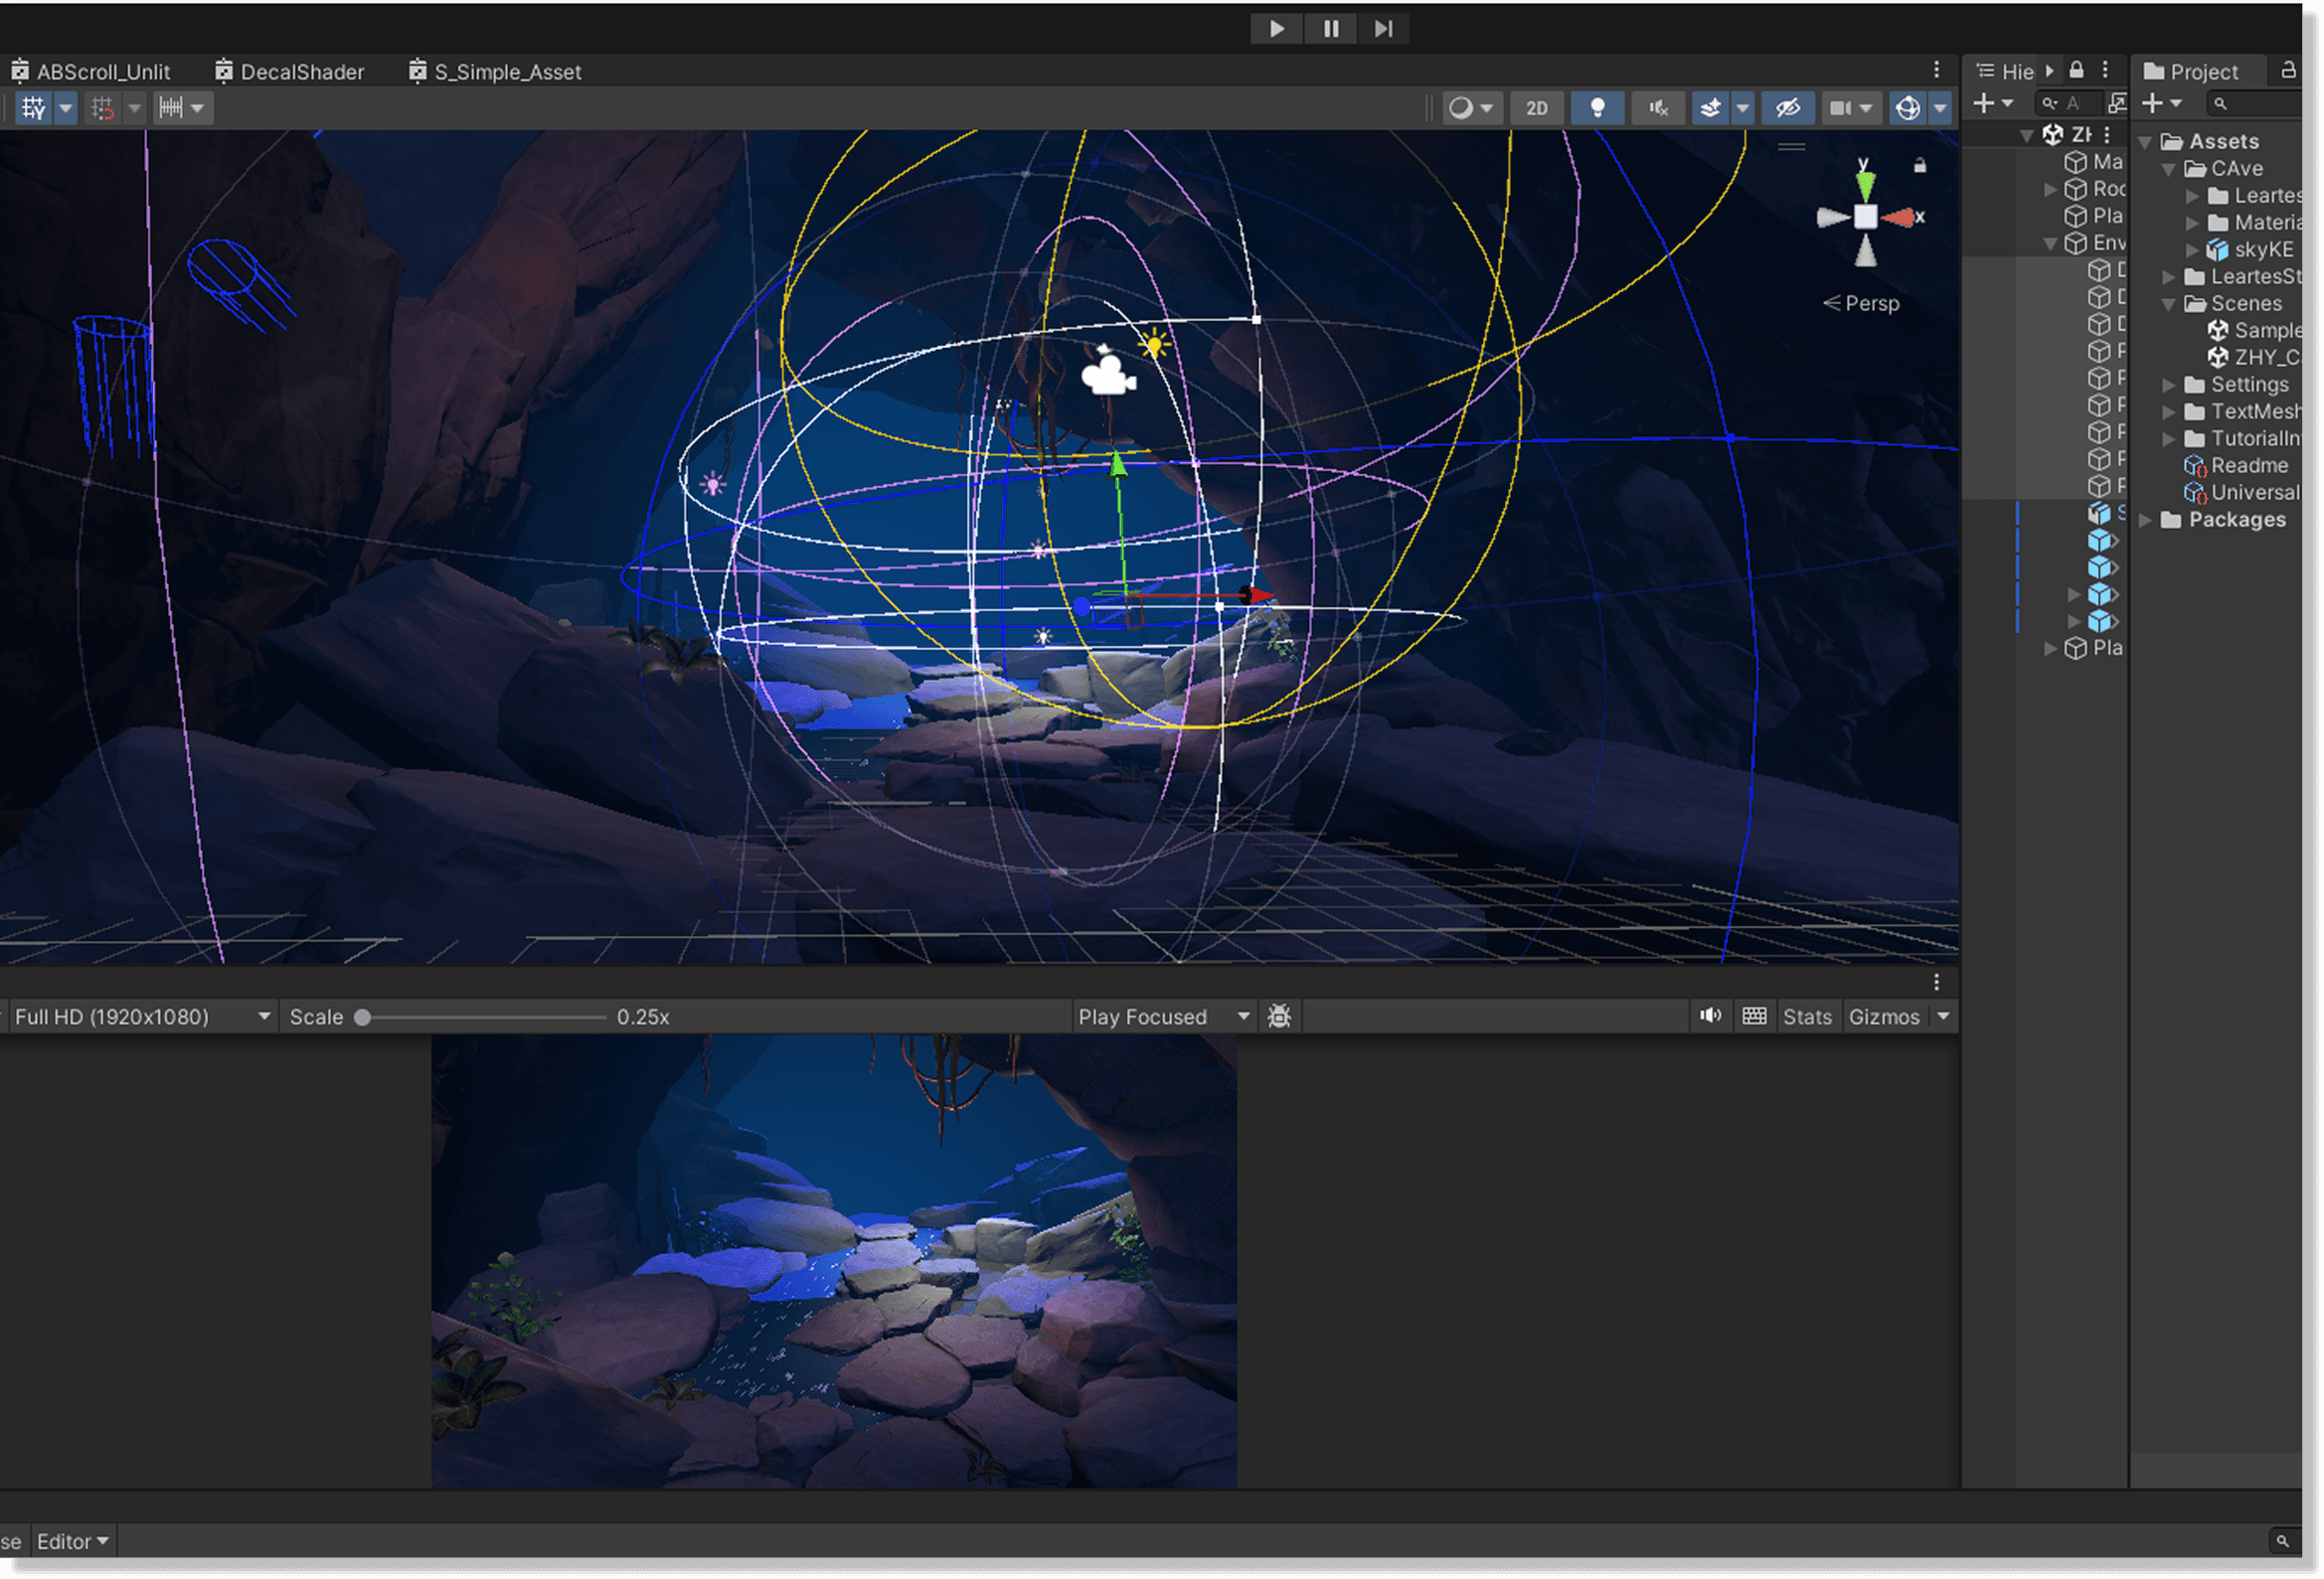Open the Full HD resolution dropdown
2324x1579 pixels.
coord(140,1016)
